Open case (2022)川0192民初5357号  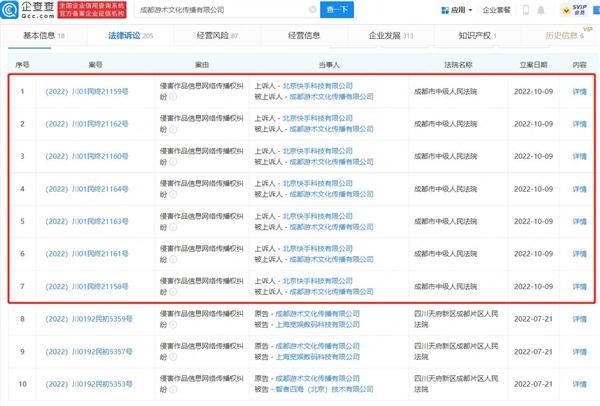tap(89, 351)
